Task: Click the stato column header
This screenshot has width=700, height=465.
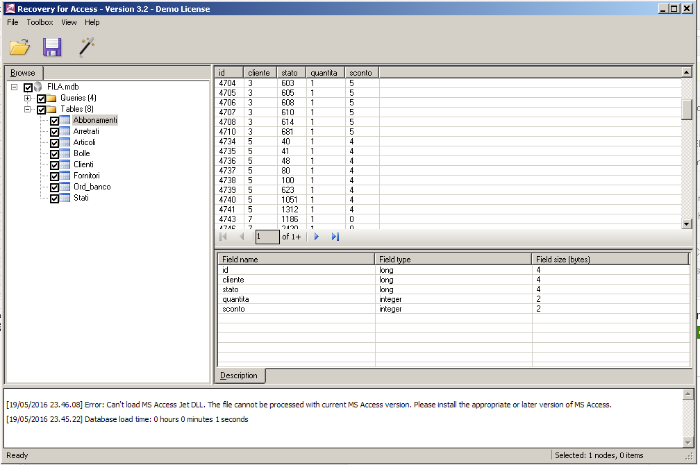Action: click(291, 73)
